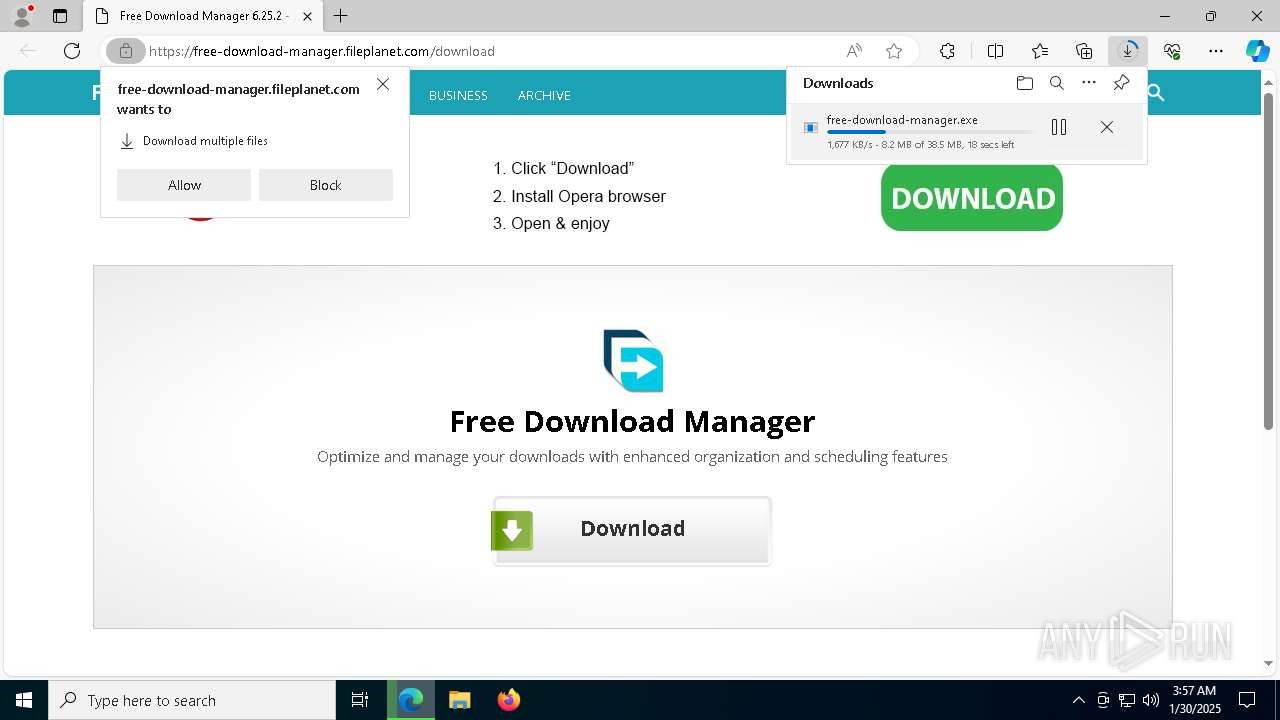
Task: Open the ARCHIVE menu item
Action: 544,95
